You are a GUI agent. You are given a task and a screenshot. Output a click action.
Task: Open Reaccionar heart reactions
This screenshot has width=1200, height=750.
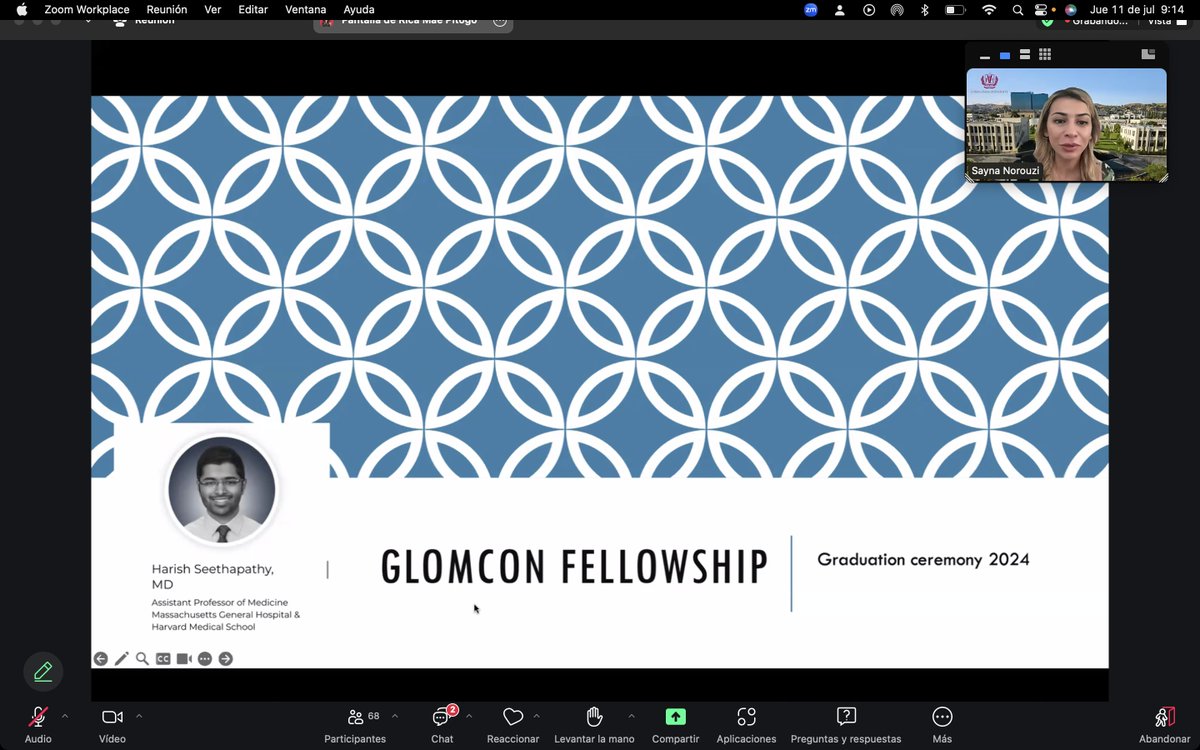pos(513,724)
